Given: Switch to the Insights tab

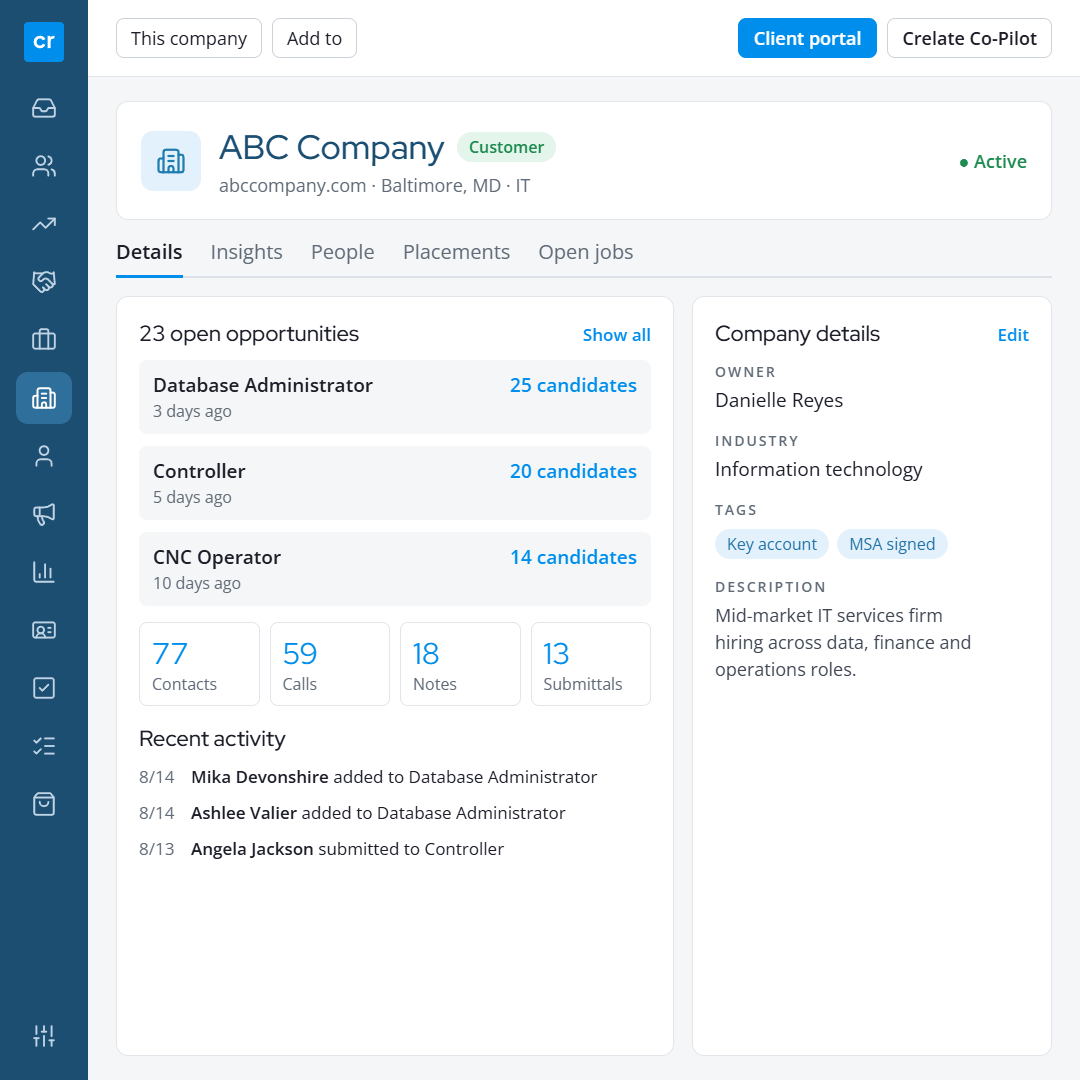Looking at the screenshot, I should pos(247,252).
